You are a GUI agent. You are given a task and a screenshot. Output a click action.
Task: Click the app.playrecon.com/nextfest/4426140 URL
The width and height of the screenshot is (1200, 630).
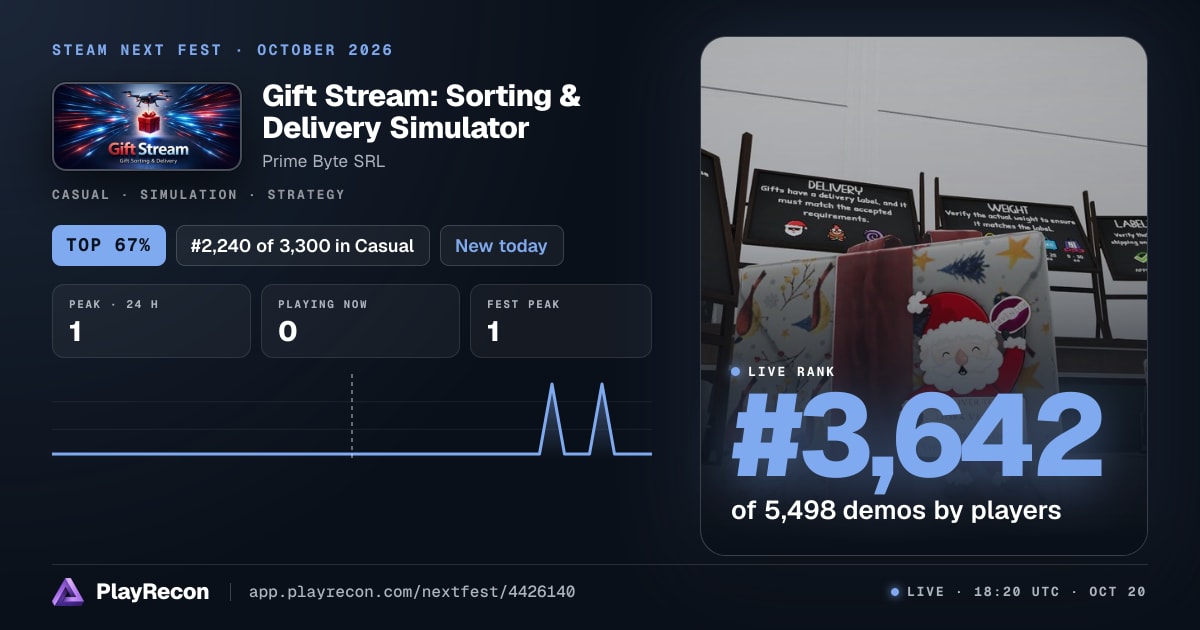pos(412,592)
